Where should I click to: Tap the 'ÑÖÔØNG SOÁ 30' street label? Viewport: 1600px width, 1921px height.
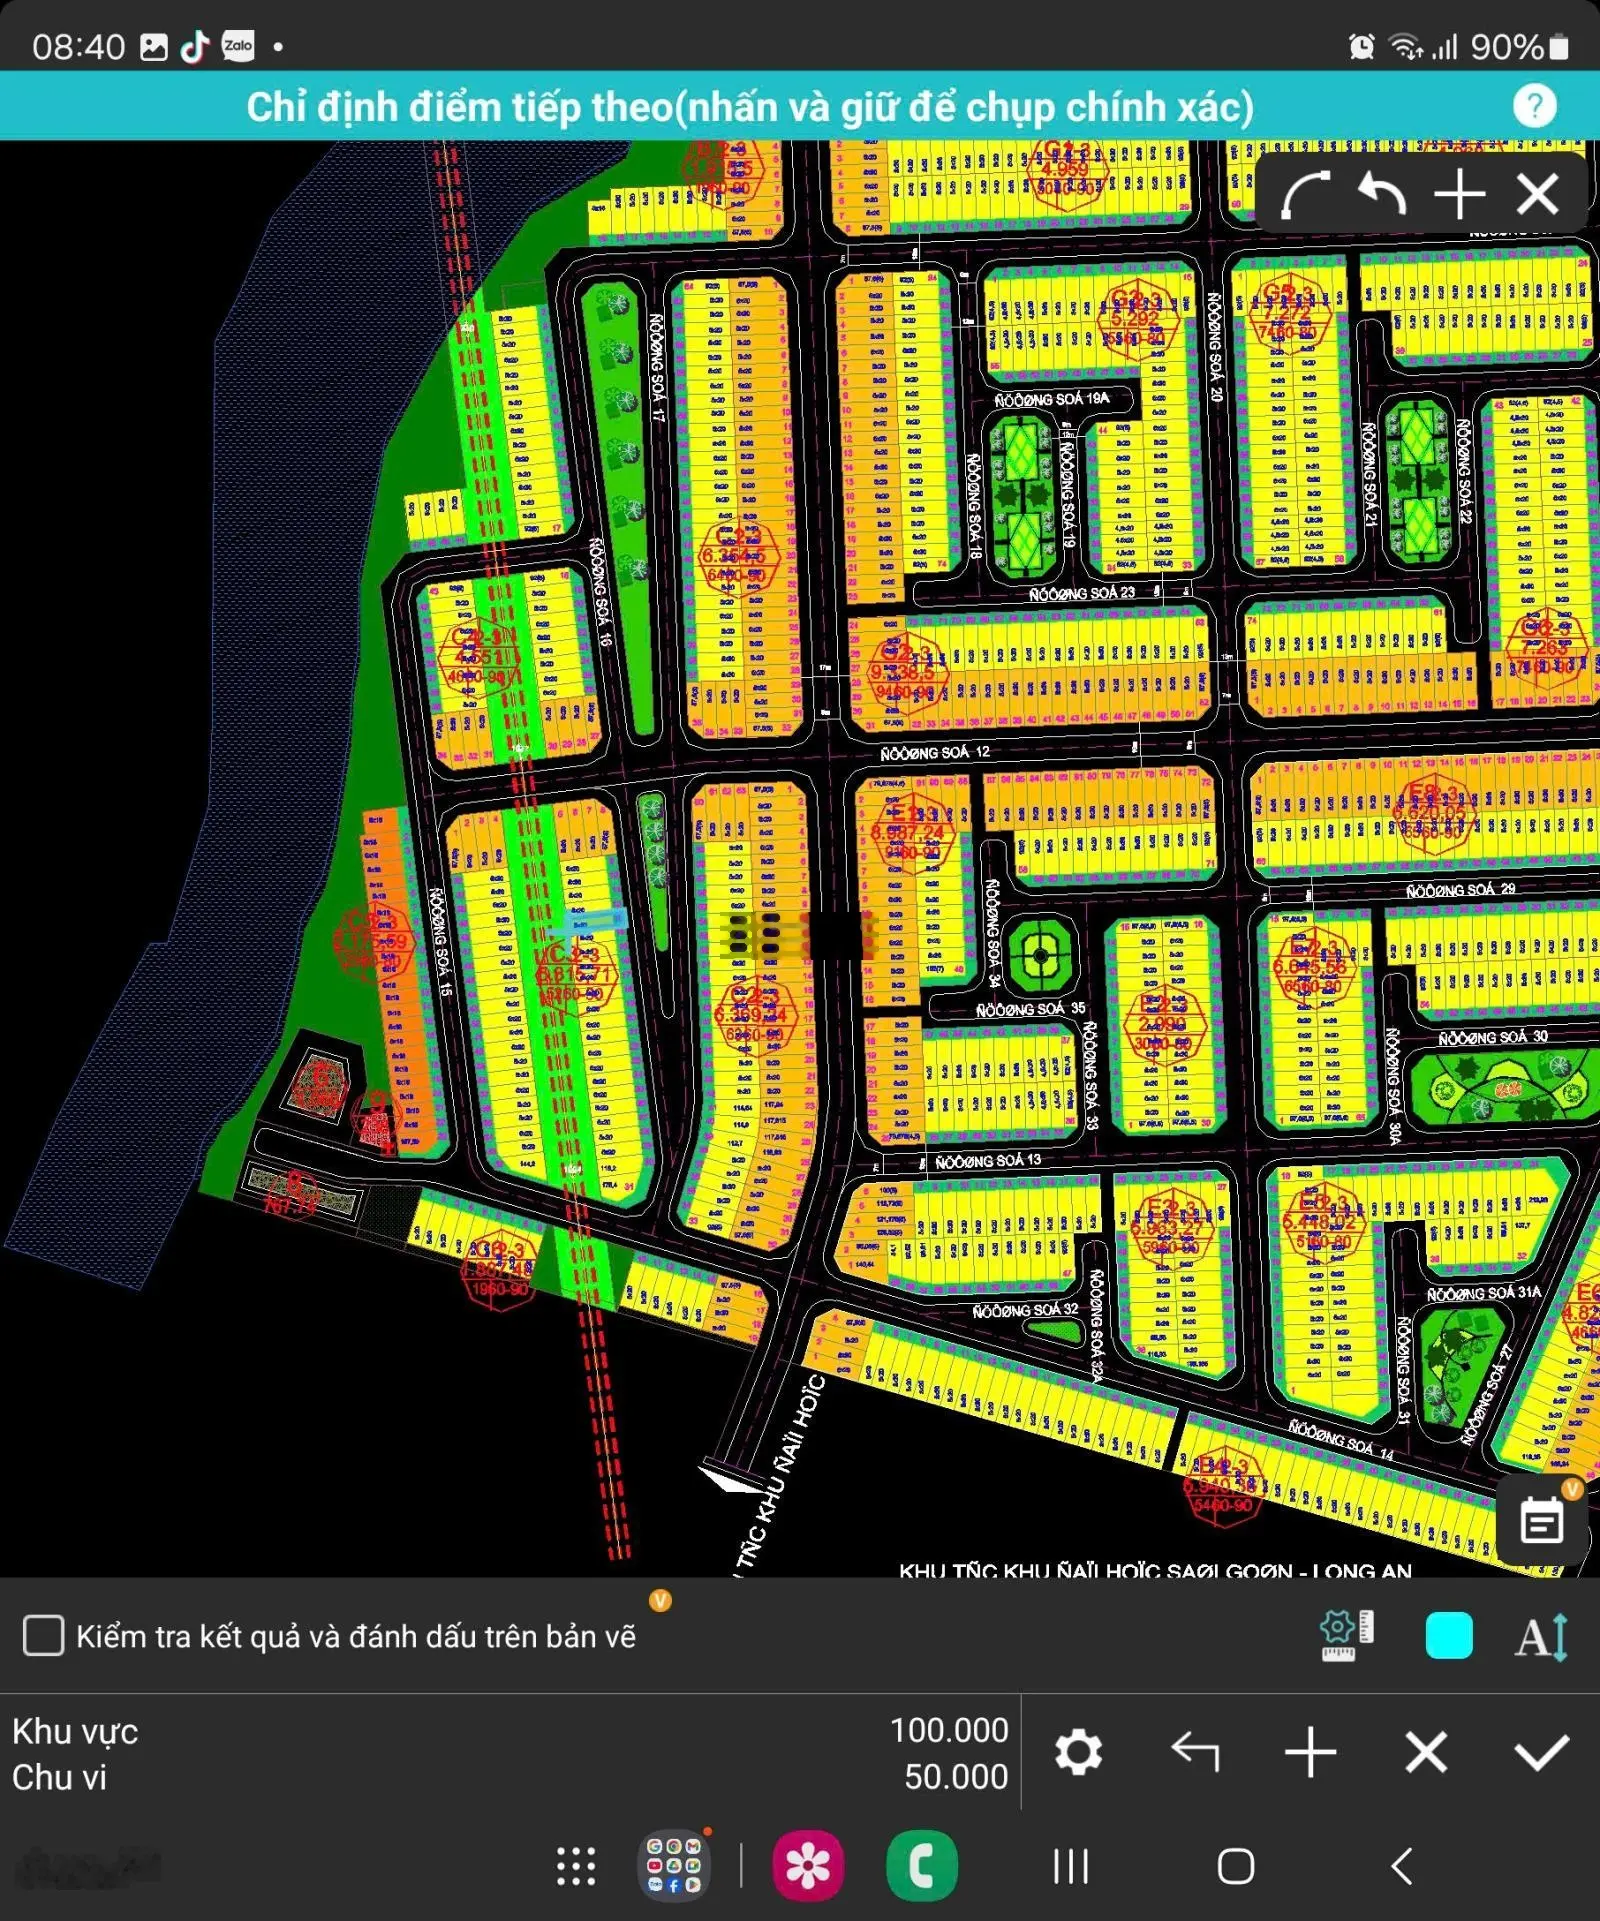point(1493,1037)
